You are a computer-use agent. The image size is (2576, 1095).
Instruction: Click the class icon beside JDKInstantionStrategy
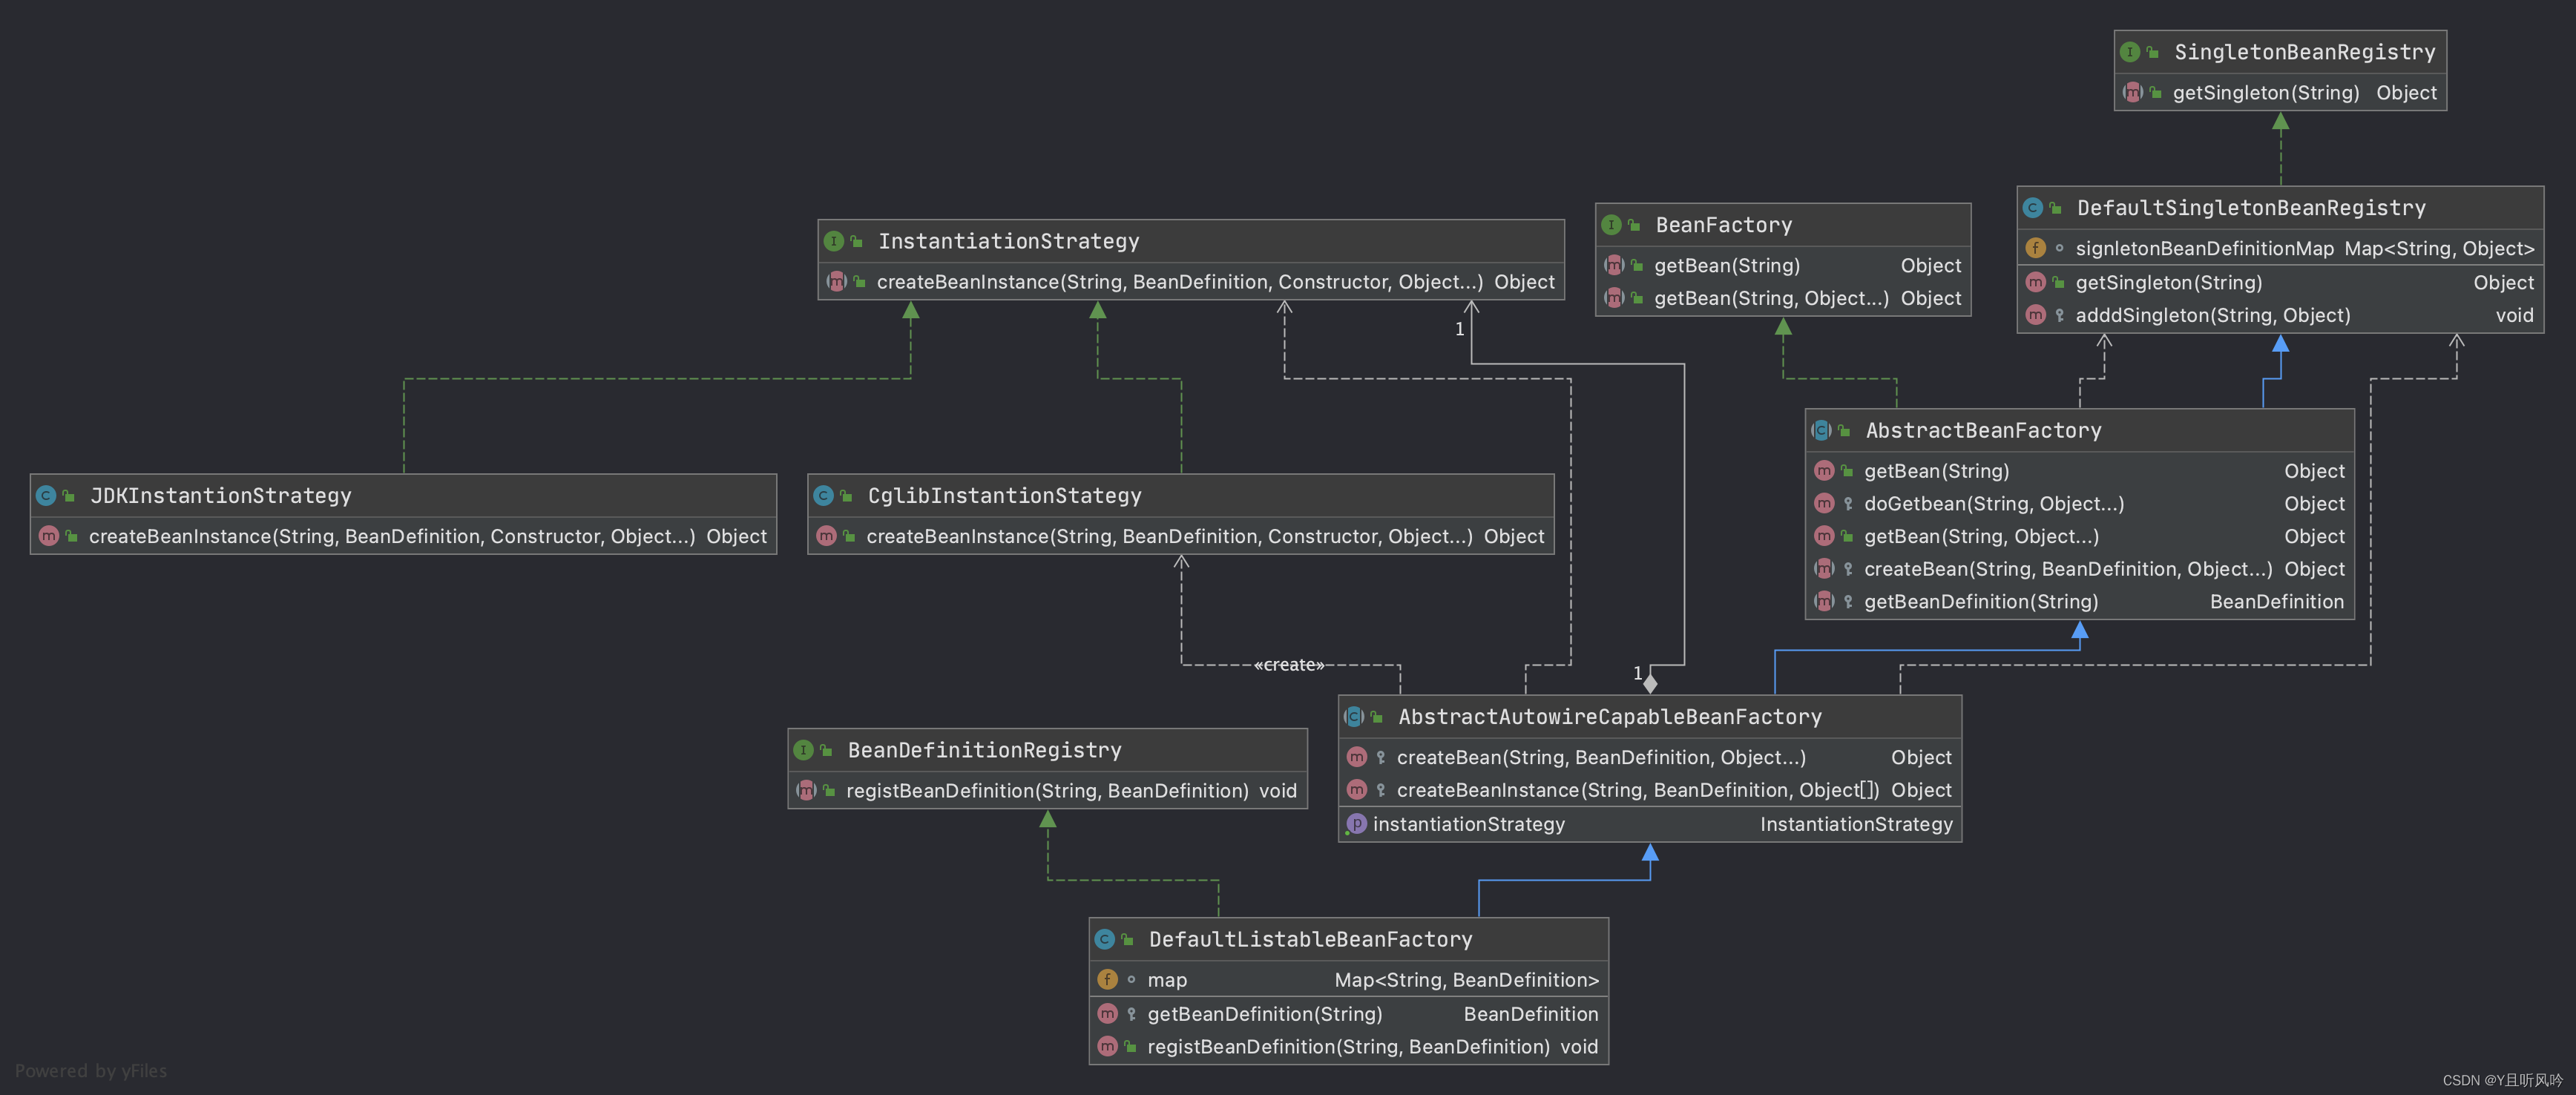[46, 496]
